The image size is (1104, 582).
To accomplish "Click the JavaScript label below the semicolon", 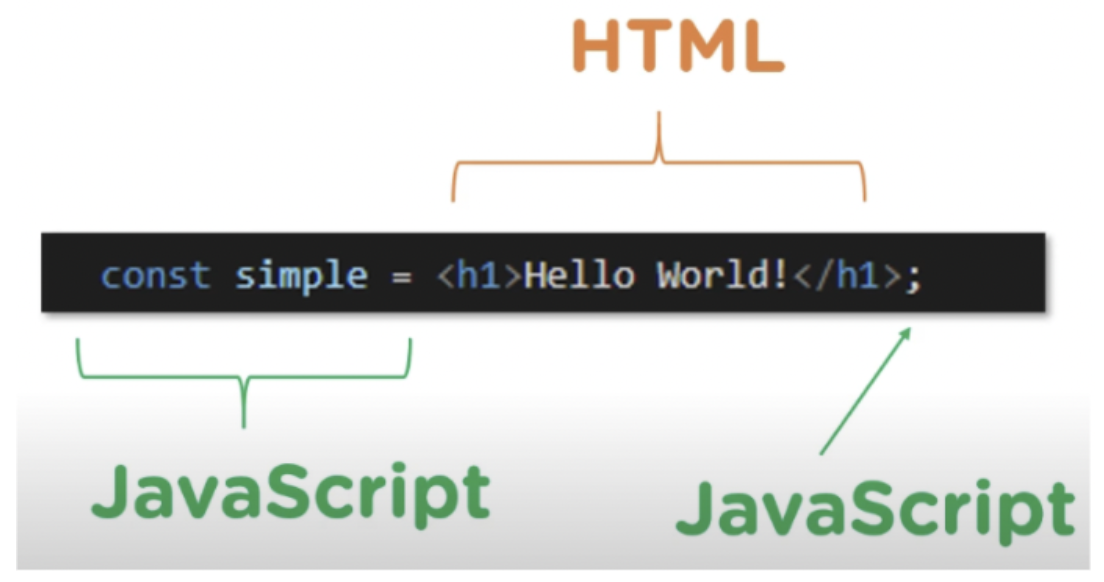I will point(876,512).
